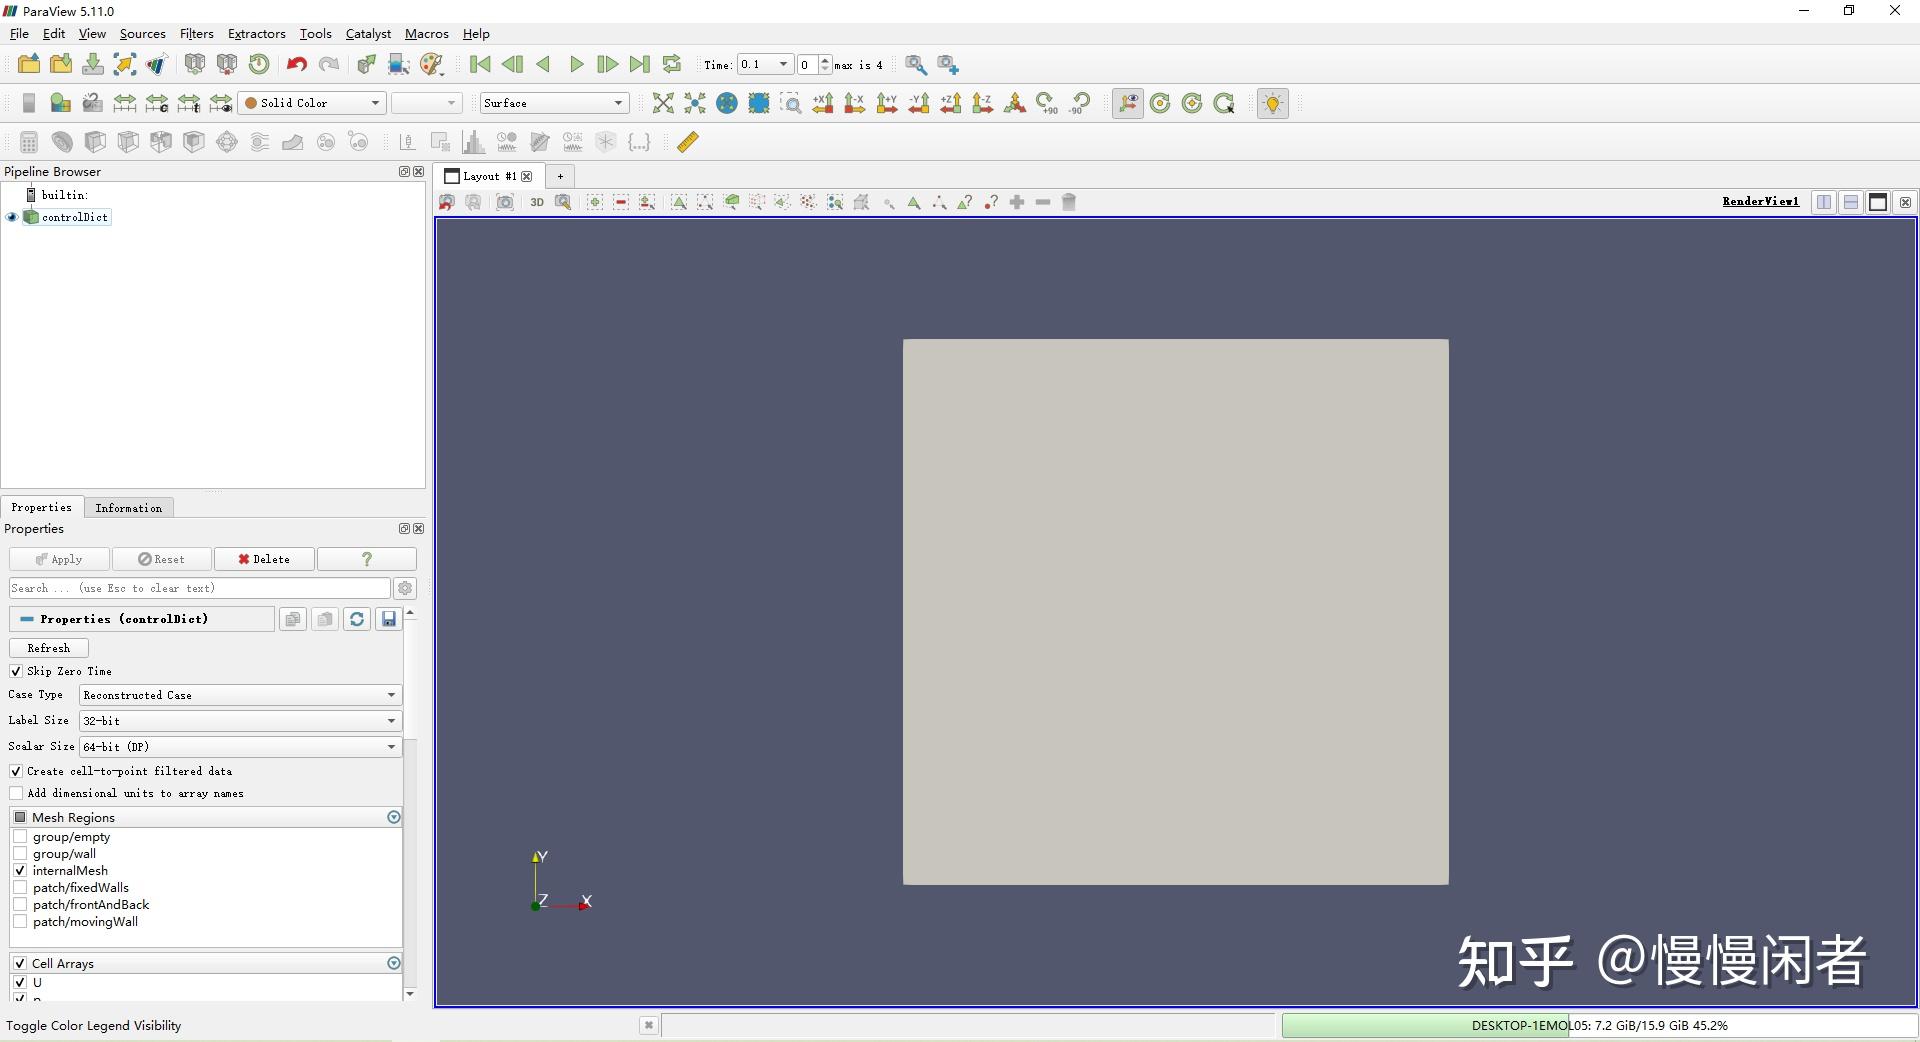Open the Solid Color coloring selector
This screenshot has width=1920, height=1042.
point(310,102)
